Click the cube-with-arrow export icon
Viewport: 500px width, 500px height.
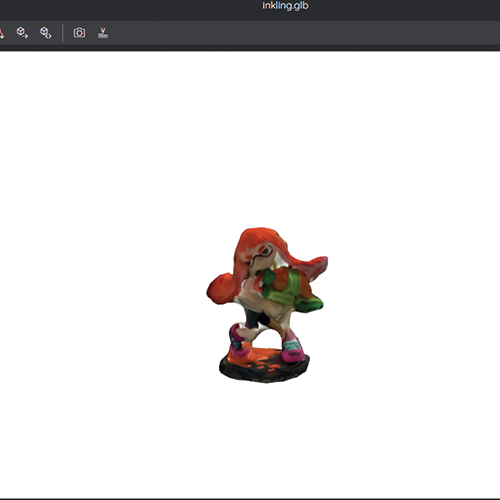pos(22,33)
